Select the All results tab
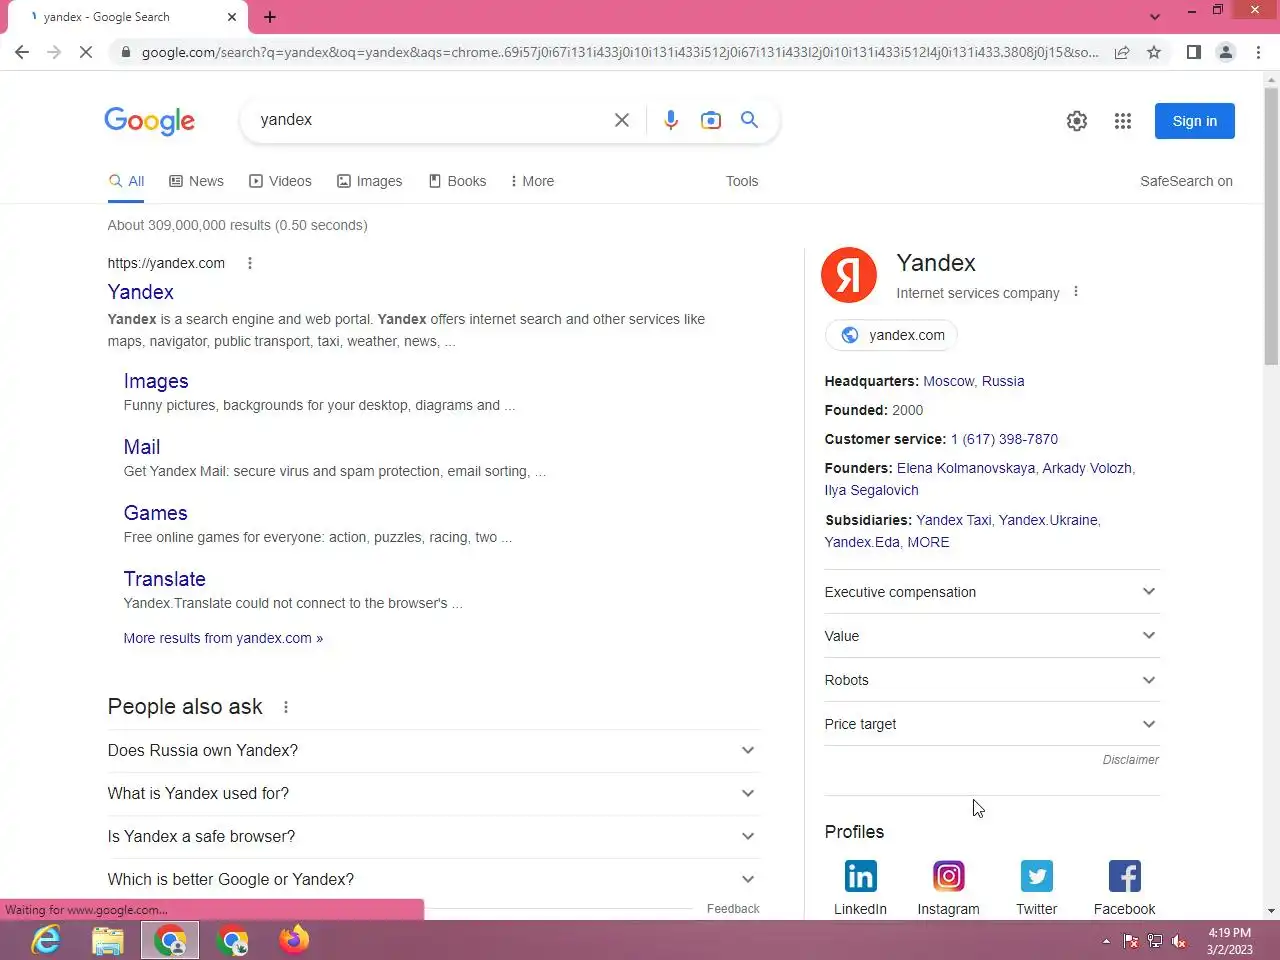Viewport: 1280px width, 960px height. coord(126,181)
